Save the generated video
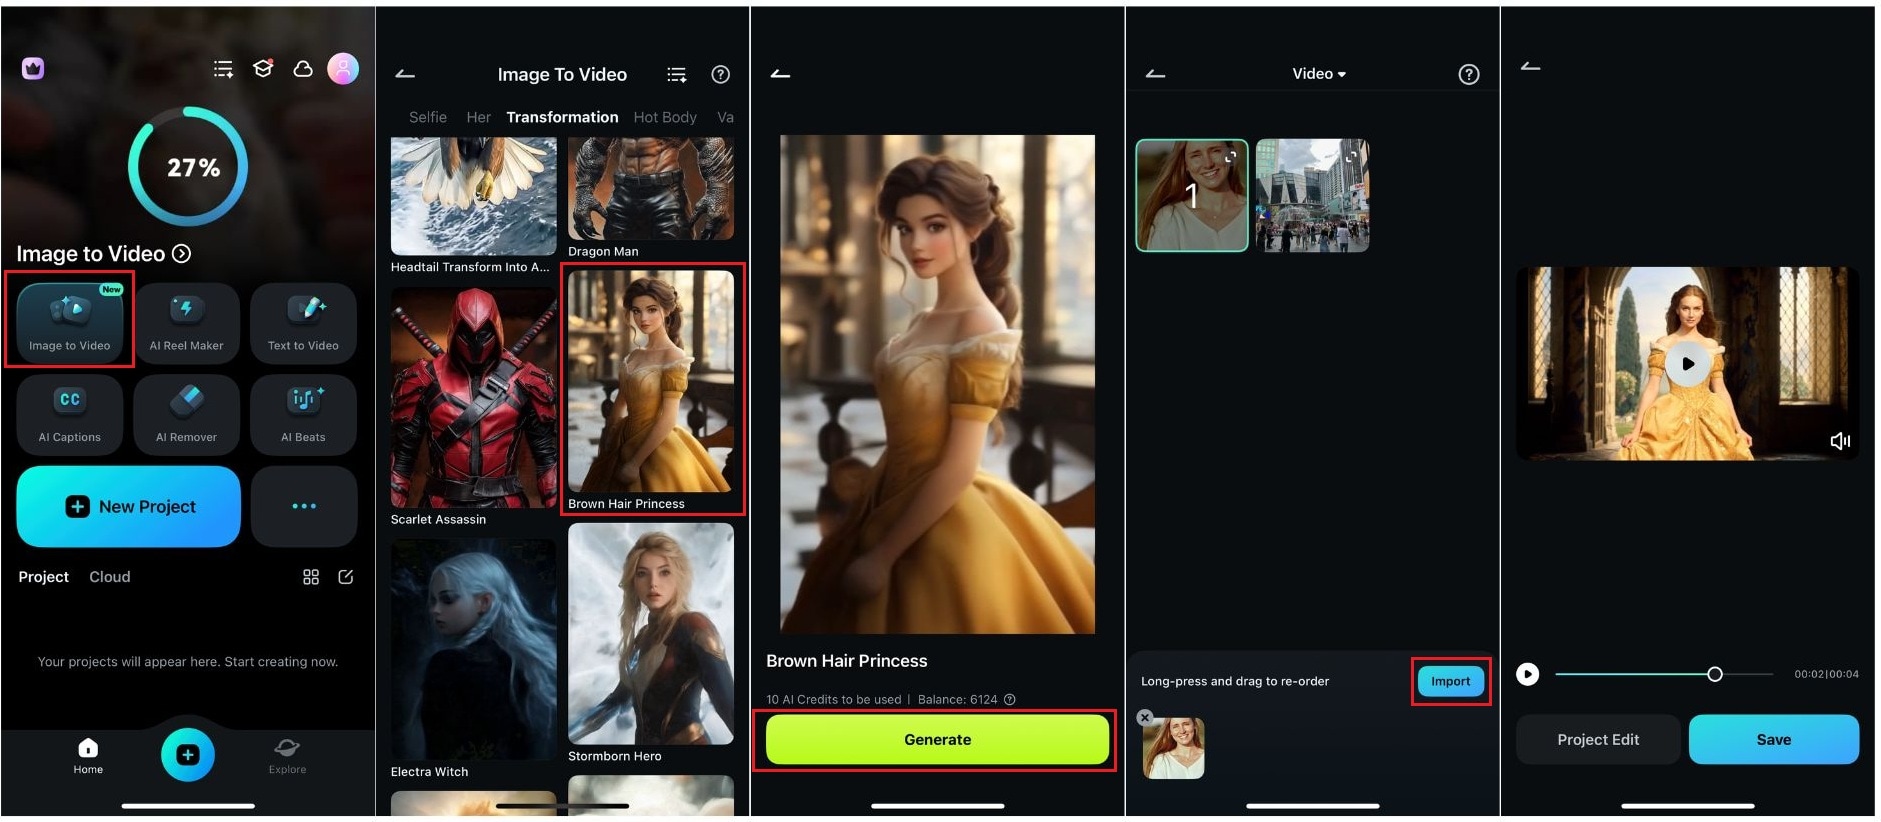Image resolution: width=1881 pixels, height=822 pixels. (1774, 740)
